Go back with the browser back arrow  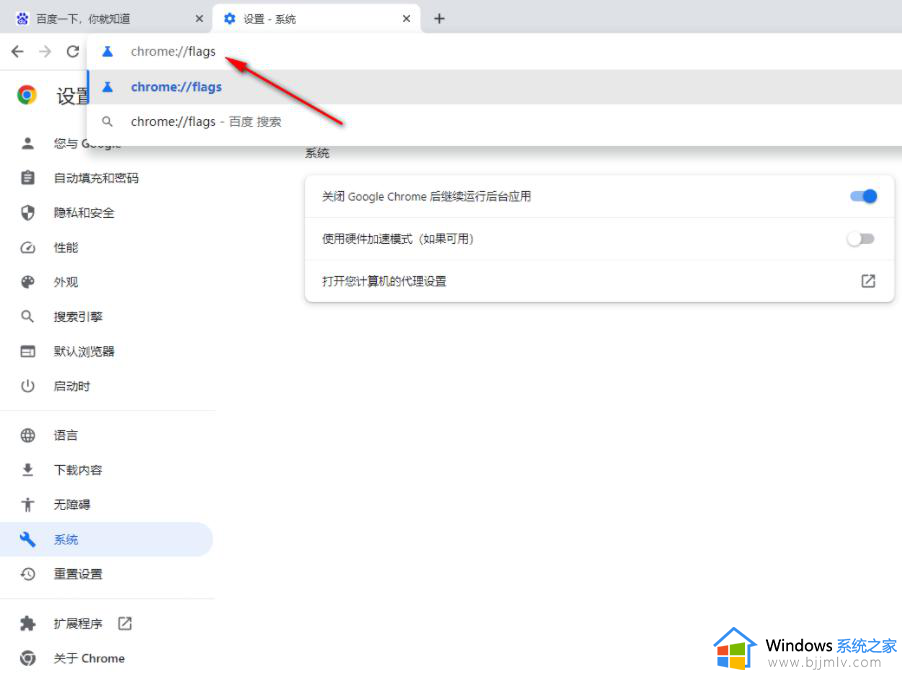(x=18, y=52)
